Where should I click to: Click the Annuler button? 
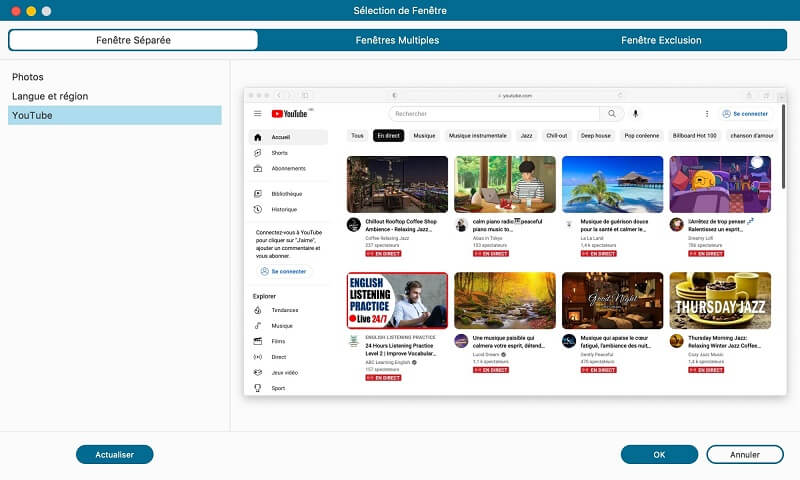tap(745, 454)
